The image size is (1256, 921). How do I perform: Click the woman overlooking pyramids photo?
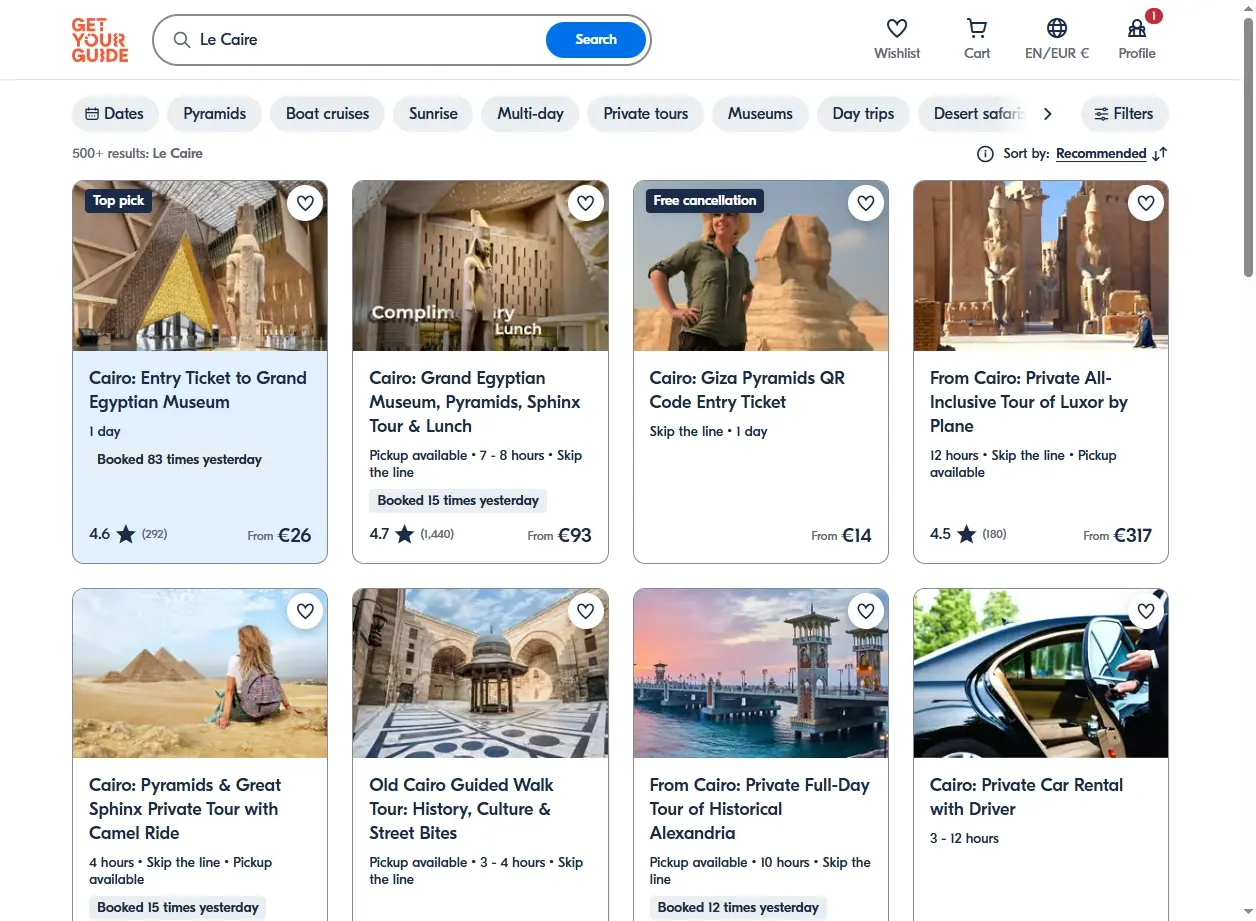click(200, 673)
